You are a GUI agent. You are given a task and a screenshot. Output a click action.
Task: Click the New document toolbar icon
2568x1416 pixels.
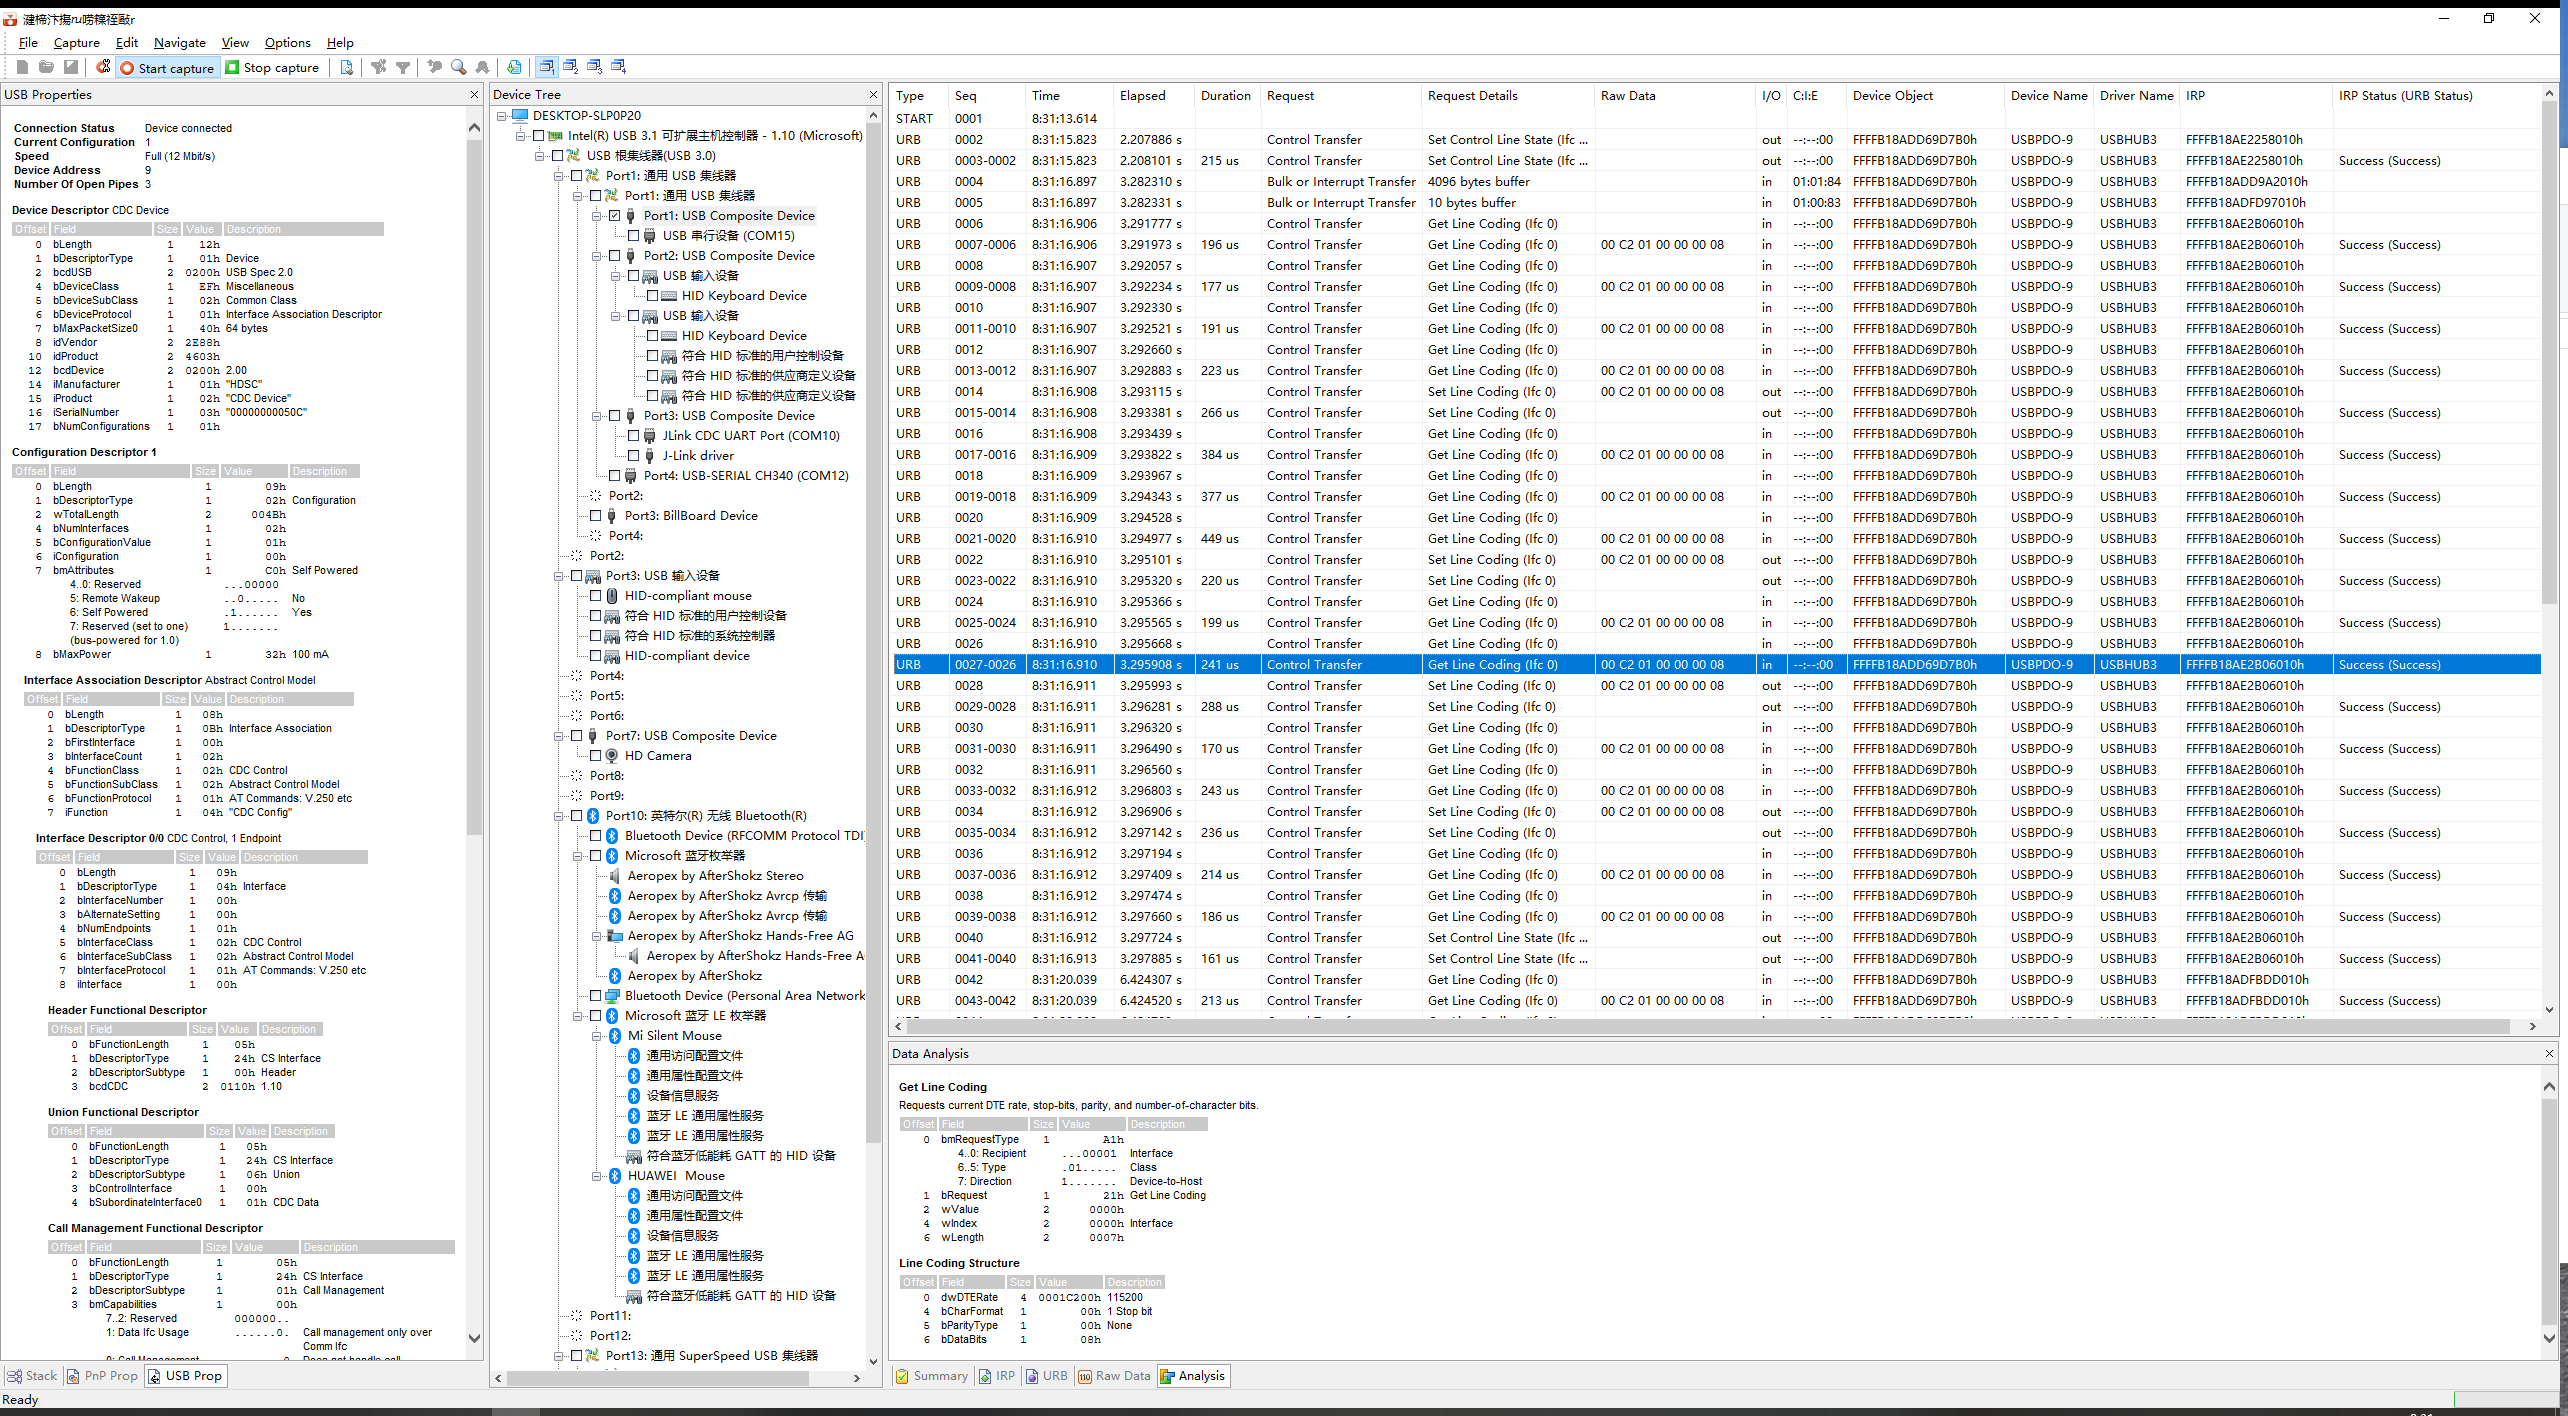click(22, 67)
